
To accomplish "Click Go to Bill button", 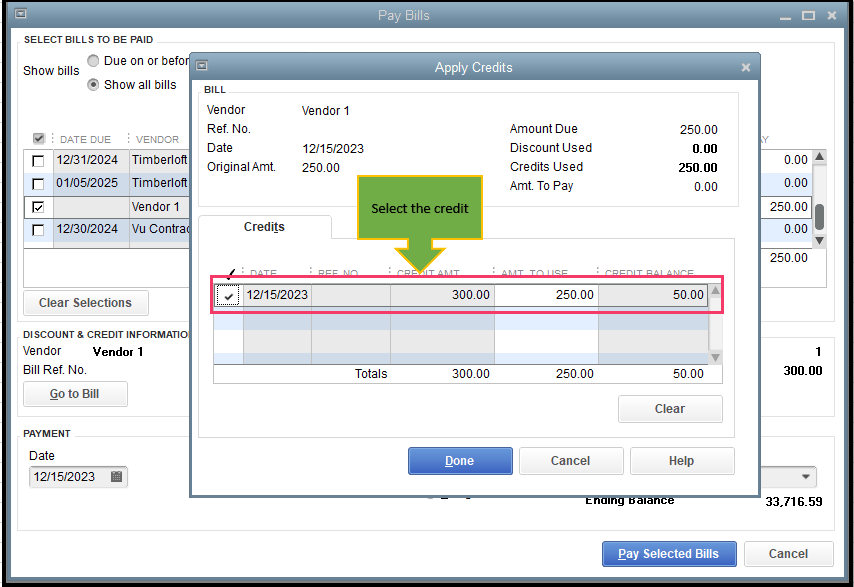I will click(75, 394).
